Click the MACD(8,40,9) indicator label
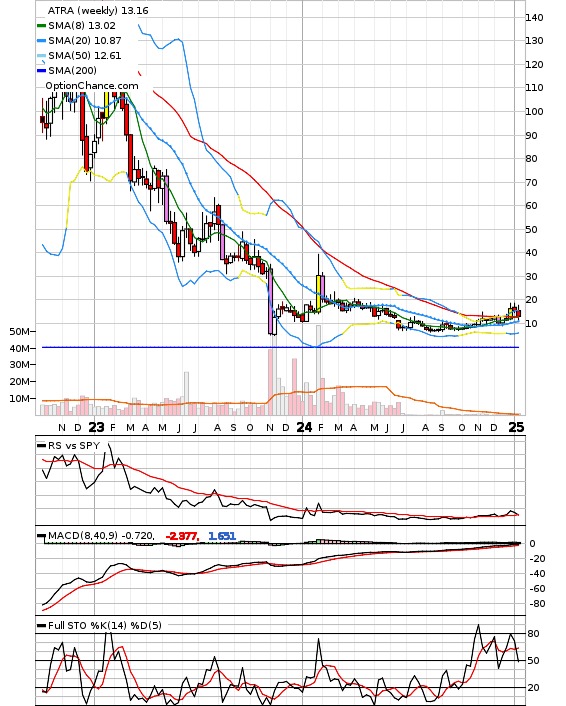Image resolution: width=566 pixels, height=706 pixels. 83,535
